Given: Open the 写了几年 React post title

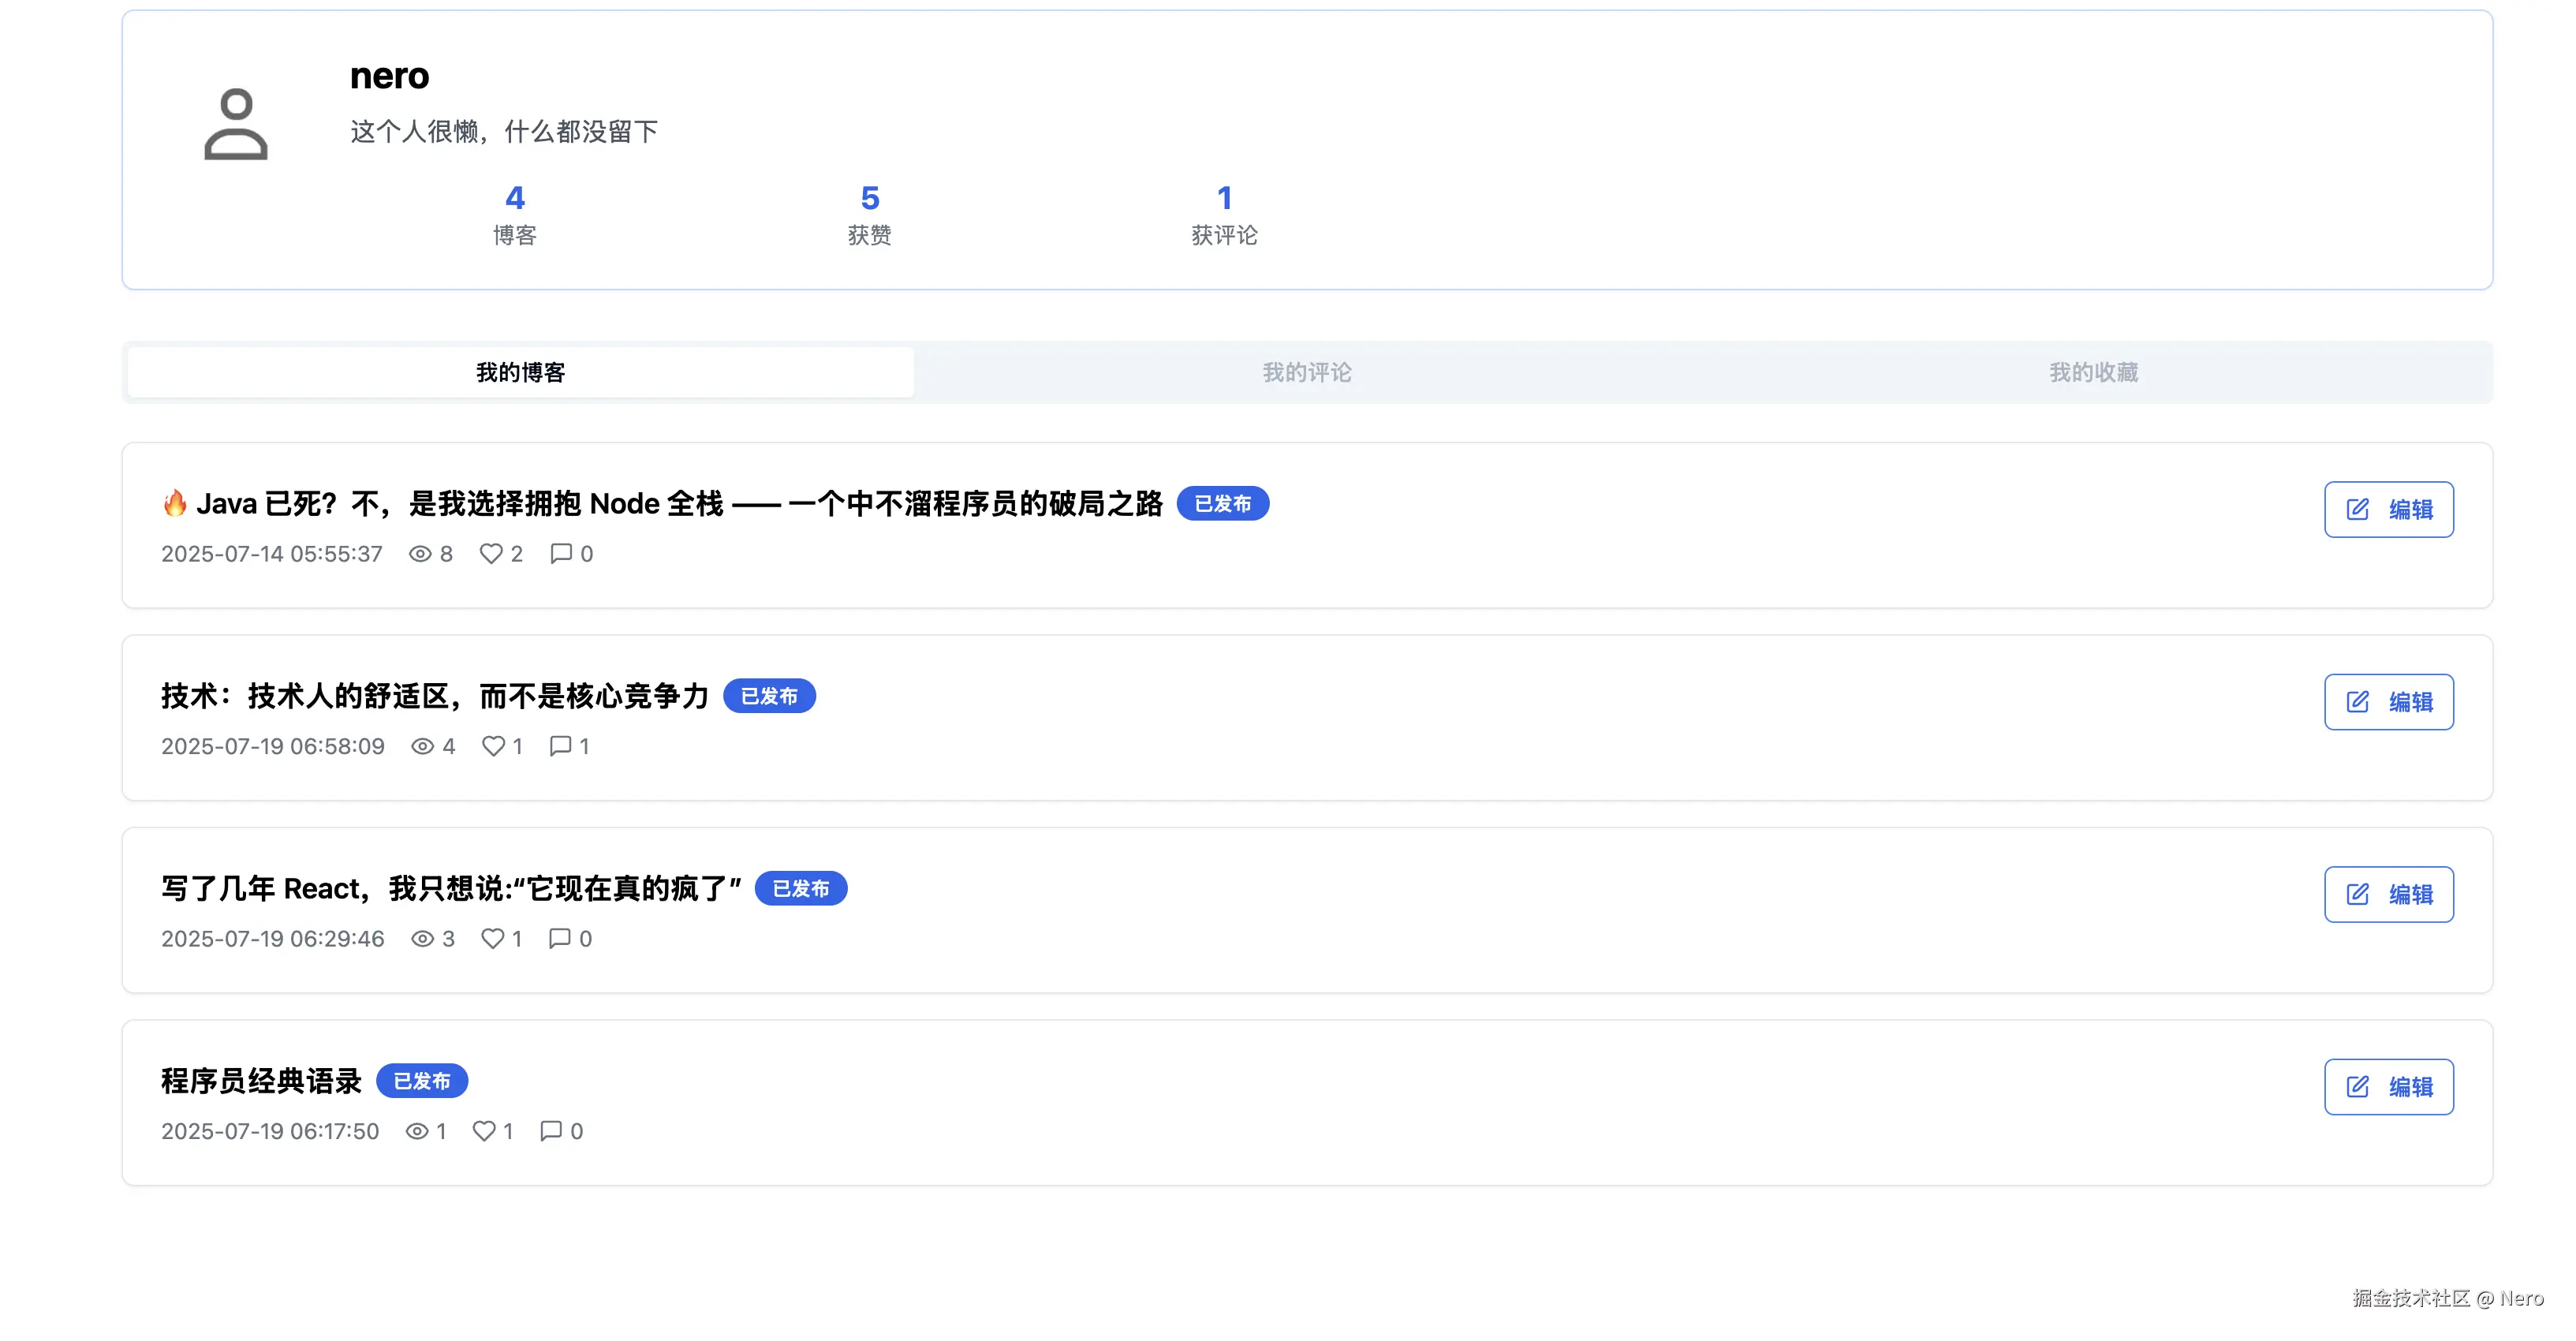Looking at the screenshot, I should click(451, 888).
